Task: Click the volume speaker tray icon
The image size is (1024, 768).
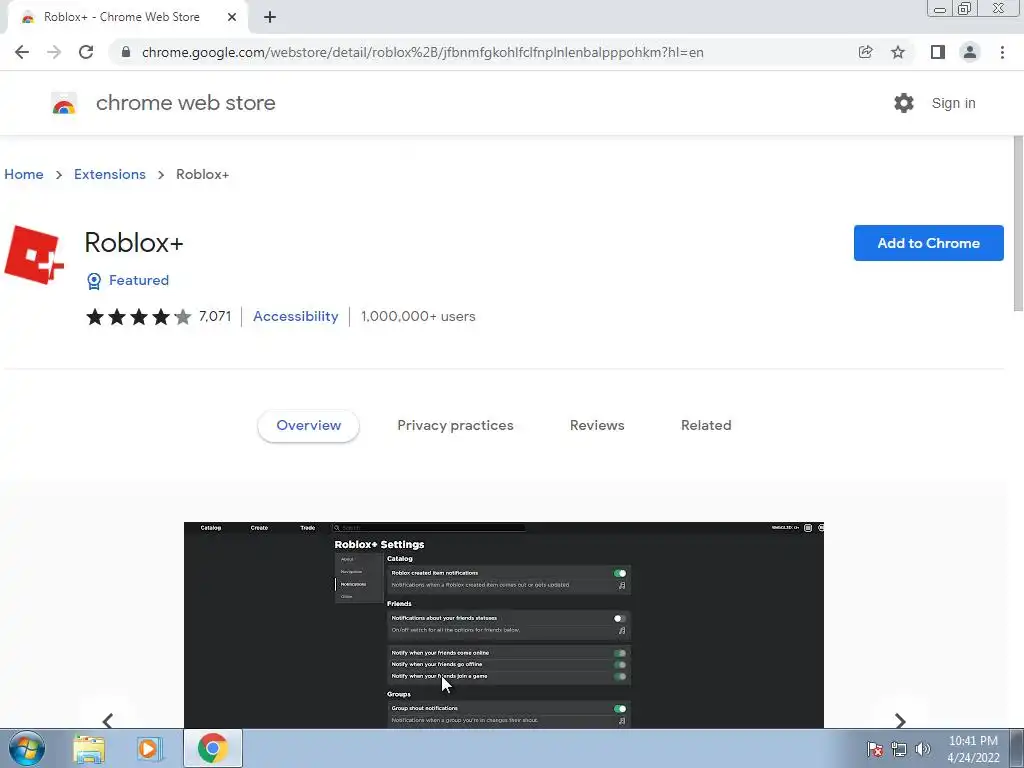Action: [923, 749]
